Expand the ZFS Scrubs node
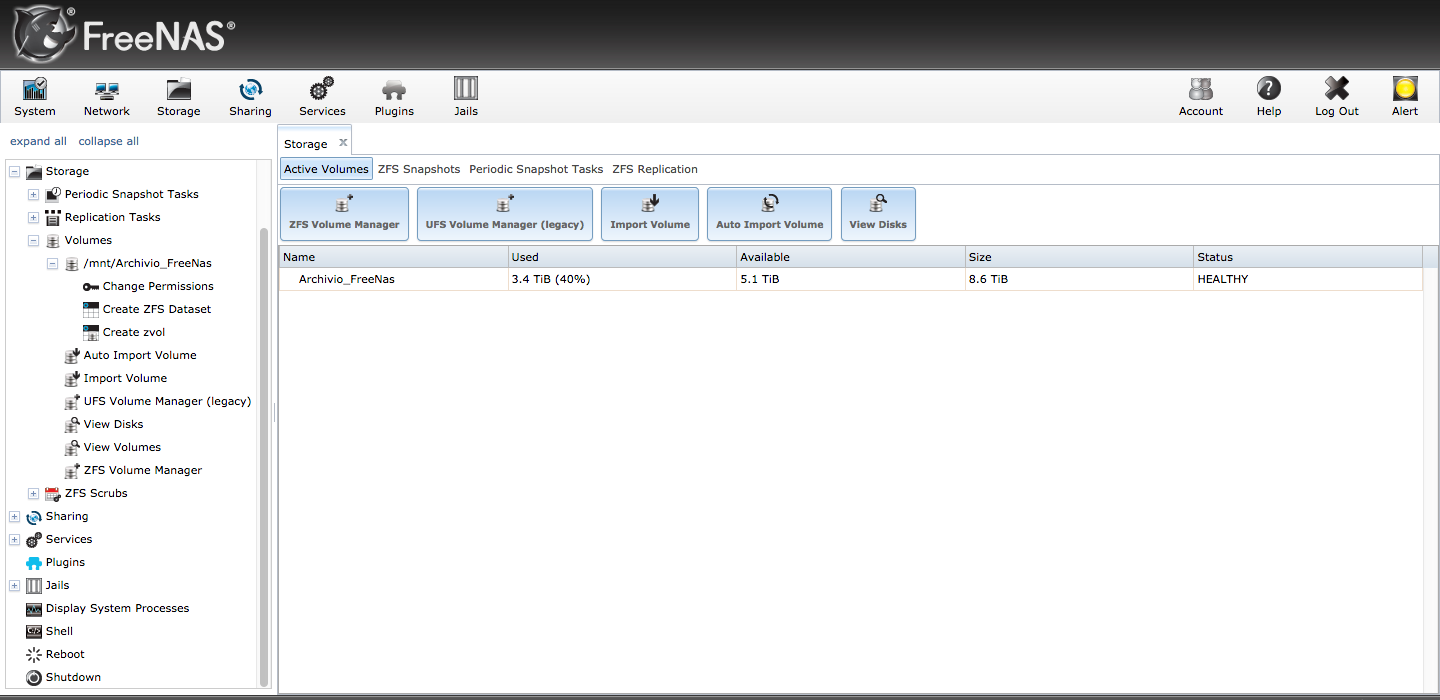 tap(33, 493)
